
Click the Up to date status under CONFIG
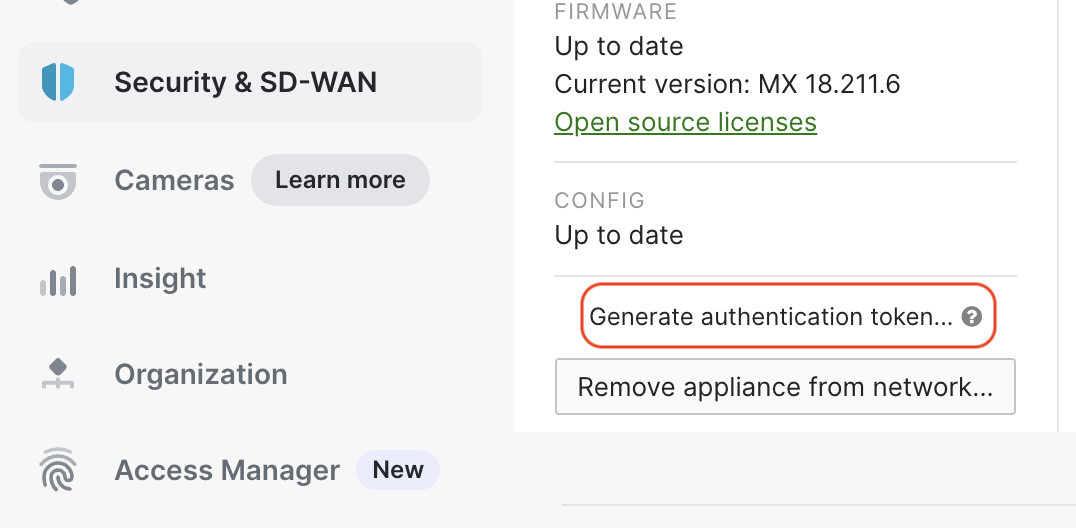[619, 236]
